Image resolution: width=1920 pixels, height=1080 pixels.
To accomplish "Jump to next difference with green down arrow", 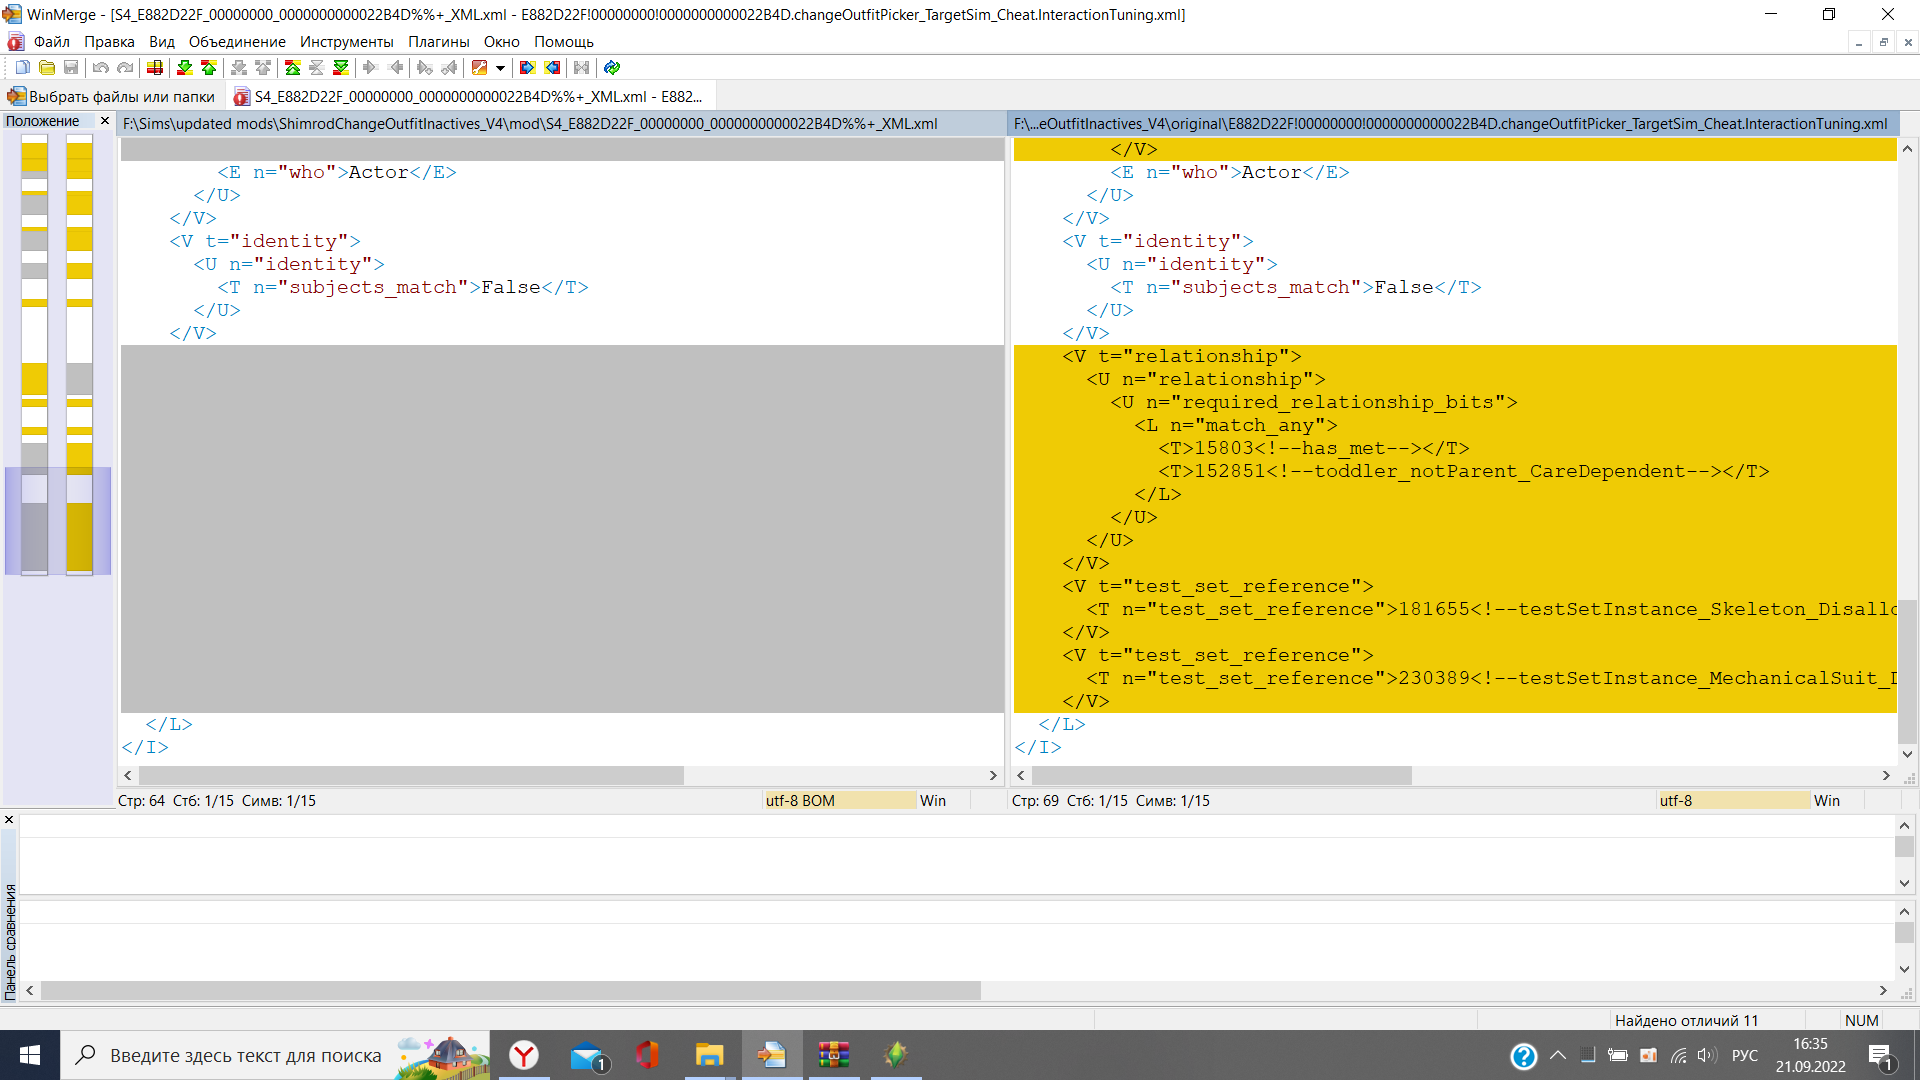I will click(184, 68).
